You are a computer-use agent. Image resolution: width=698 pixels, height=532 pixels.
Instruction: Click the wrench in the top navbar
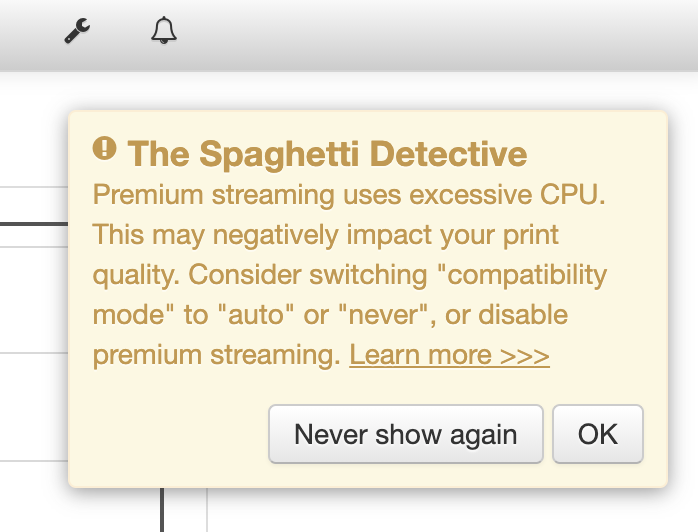77,32
